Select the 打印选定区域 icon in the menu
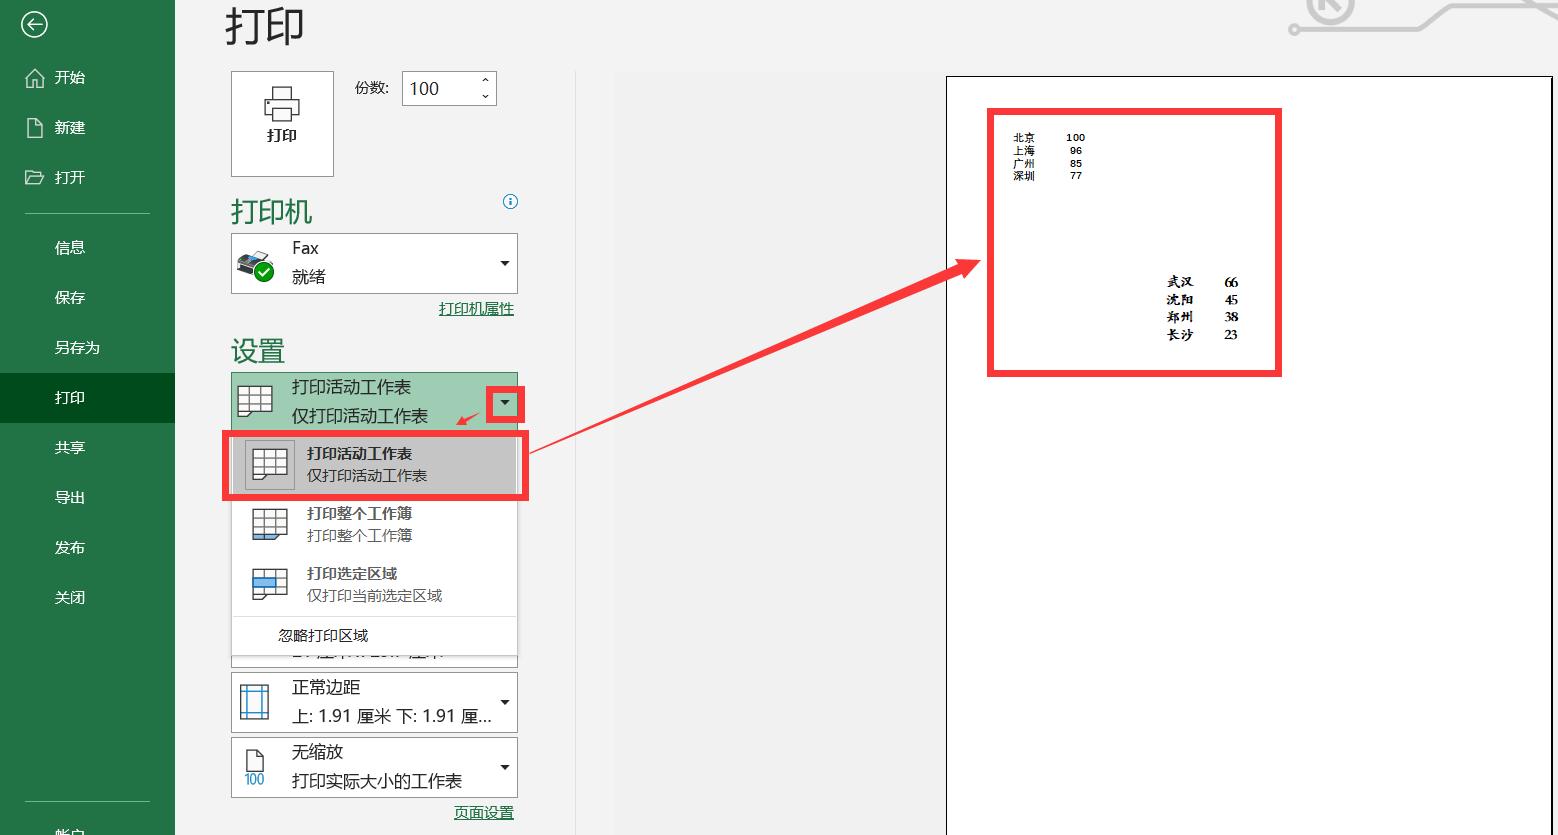1558x835 pixels. tap(267, 582)
